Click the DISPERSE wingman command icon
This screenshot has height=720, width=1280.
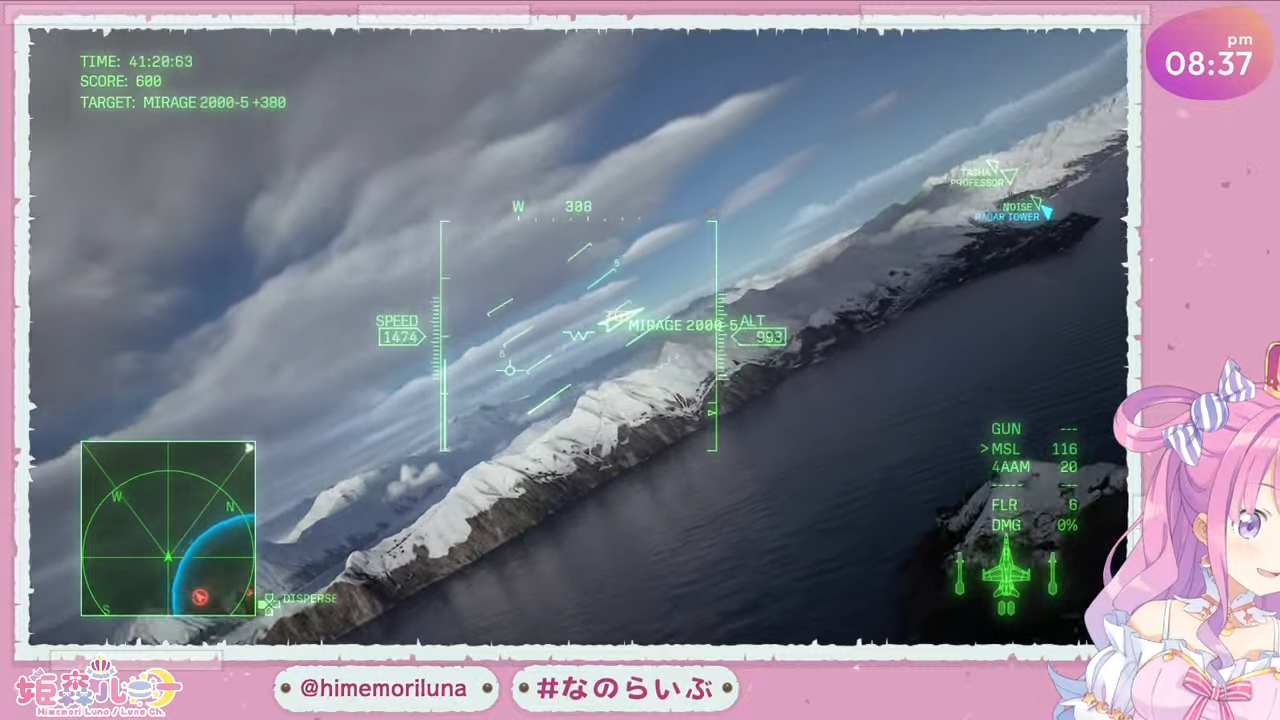[268, 603]
